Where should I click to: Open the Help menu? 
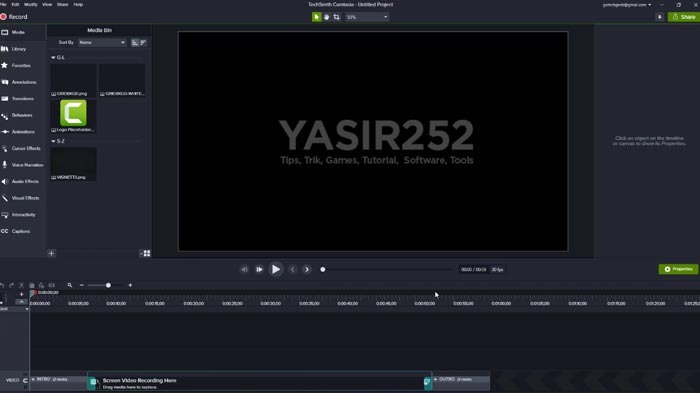pyautogui.click(x=78, y=4)
